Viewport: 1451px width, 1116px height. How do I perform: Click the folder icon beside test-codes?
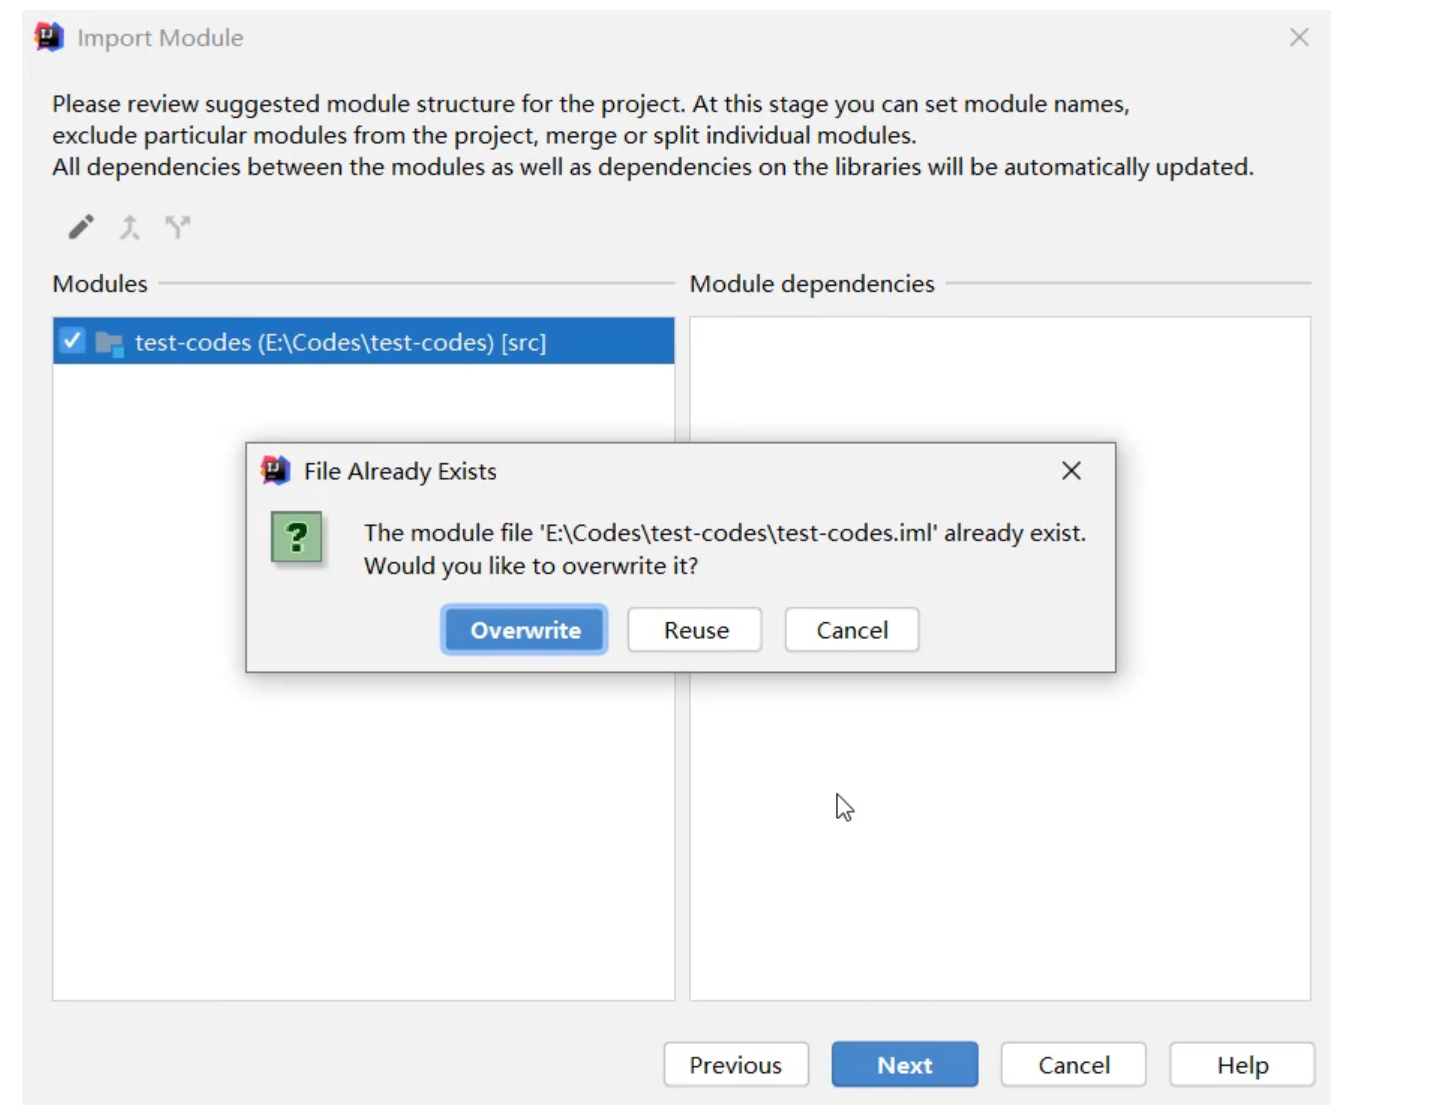click(108, 343)
